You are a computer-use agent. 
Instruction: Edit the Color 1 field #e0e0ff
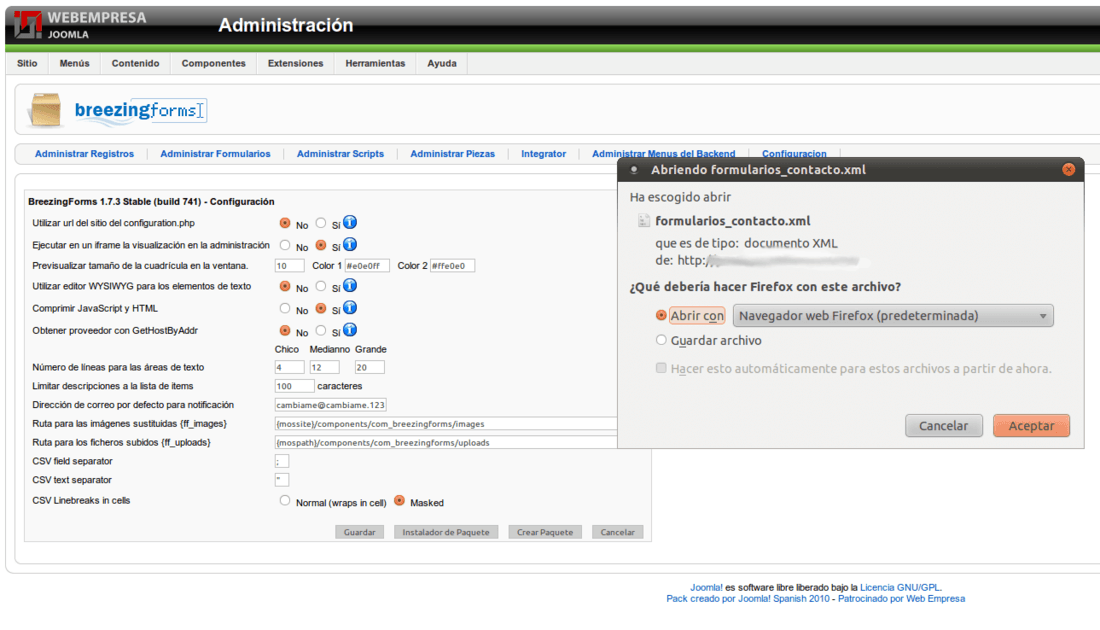(367, 266)
